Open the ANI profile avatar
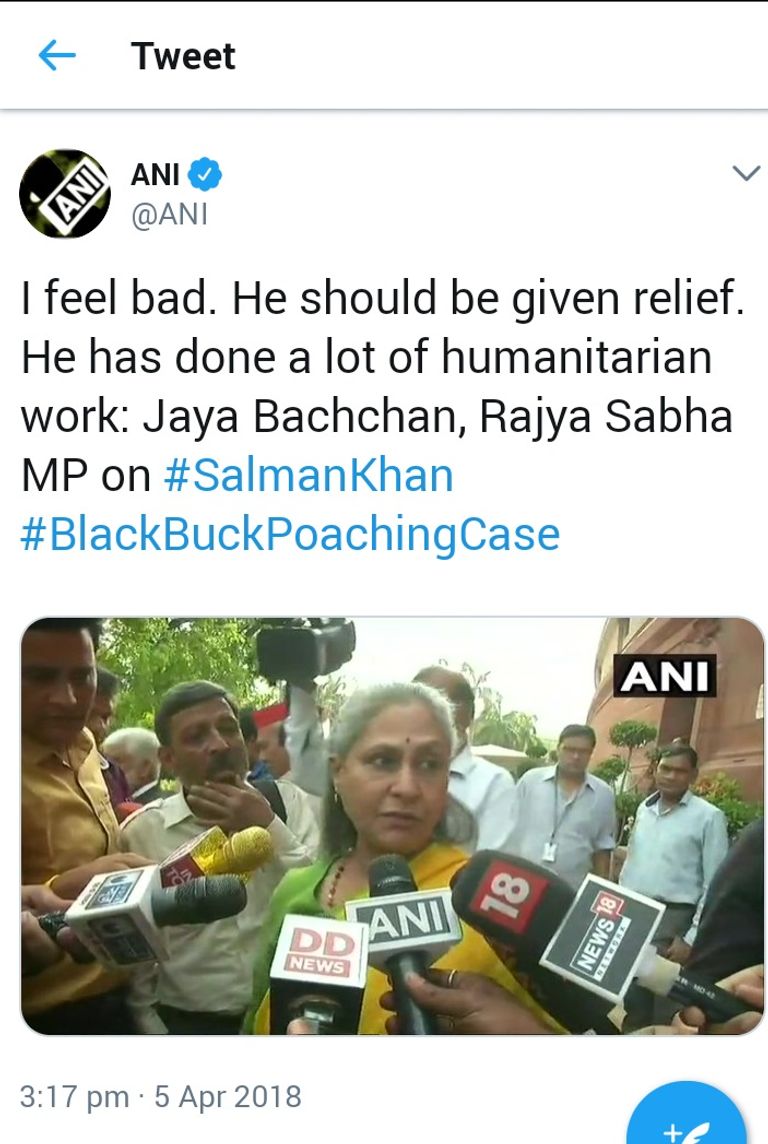 click(64, 194)
